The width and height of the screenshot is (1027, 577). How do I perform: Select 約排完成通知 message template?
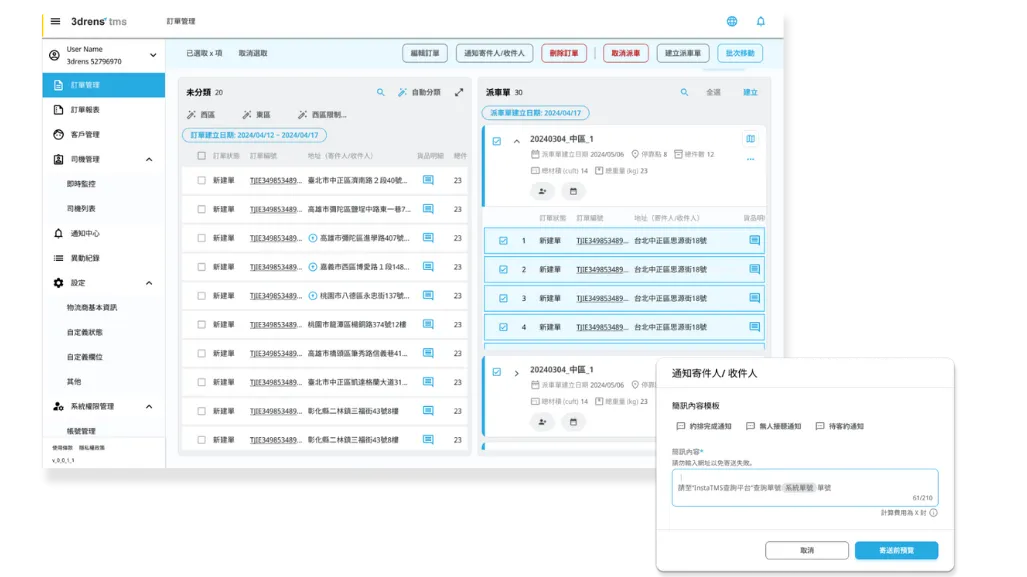coord(704,426)
